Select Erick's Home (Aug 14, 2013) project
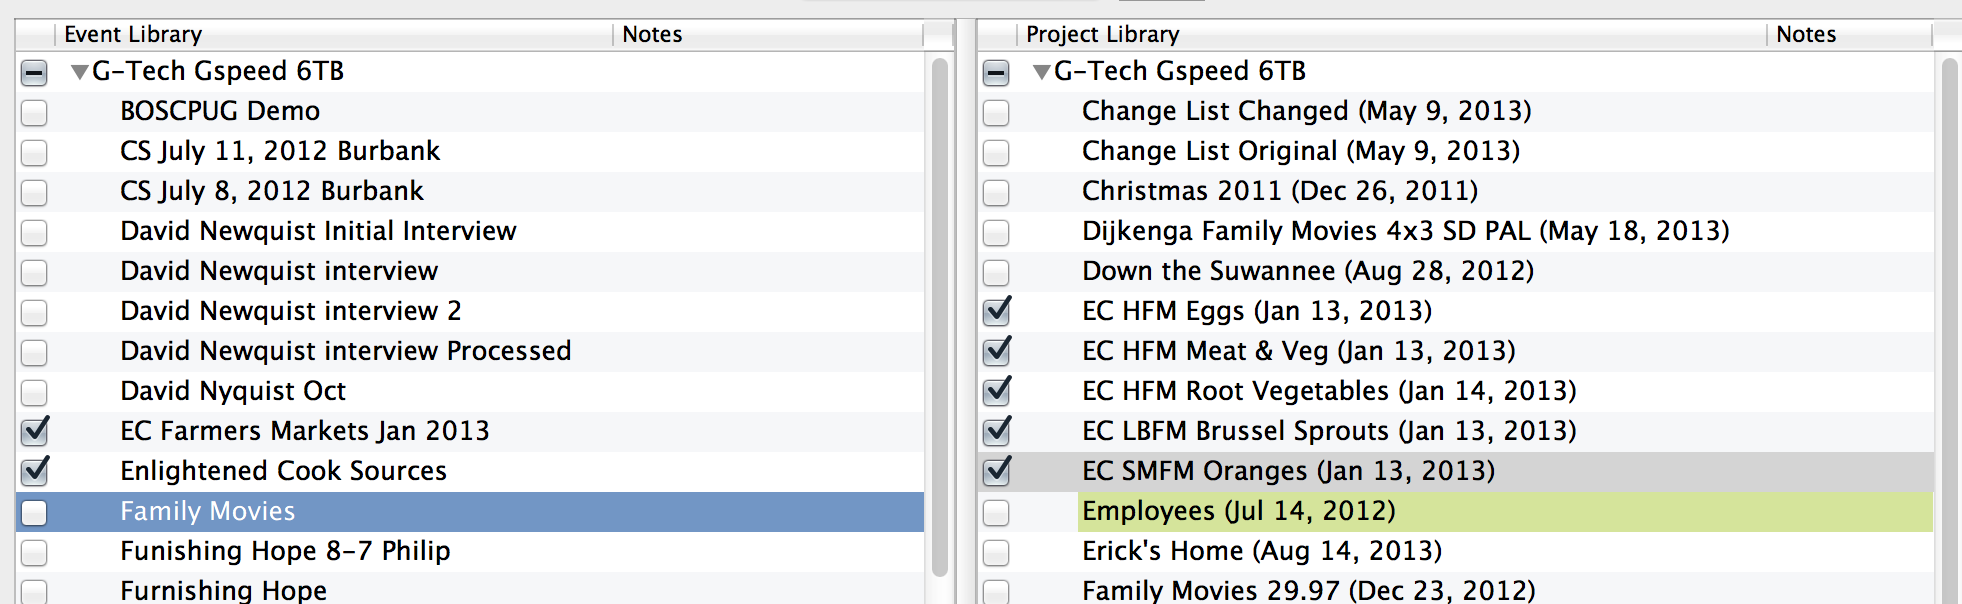 [1262, 551]
